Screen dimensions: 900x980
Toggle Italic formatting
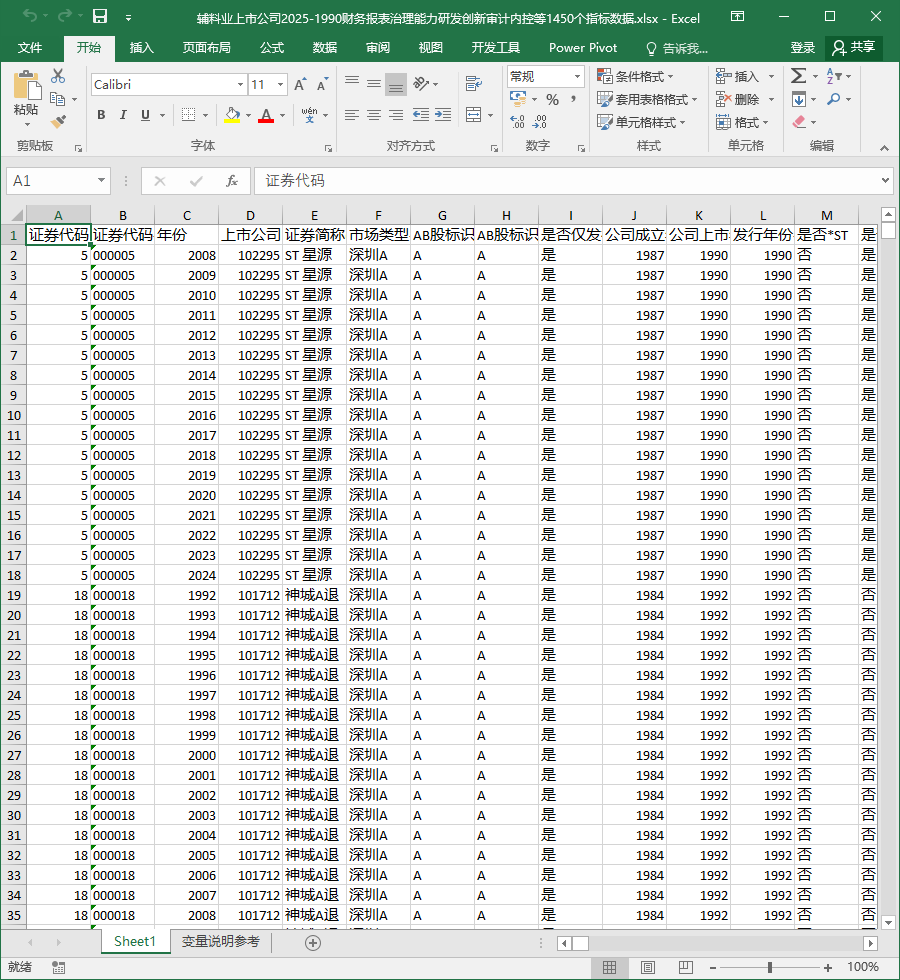point(123,115)
